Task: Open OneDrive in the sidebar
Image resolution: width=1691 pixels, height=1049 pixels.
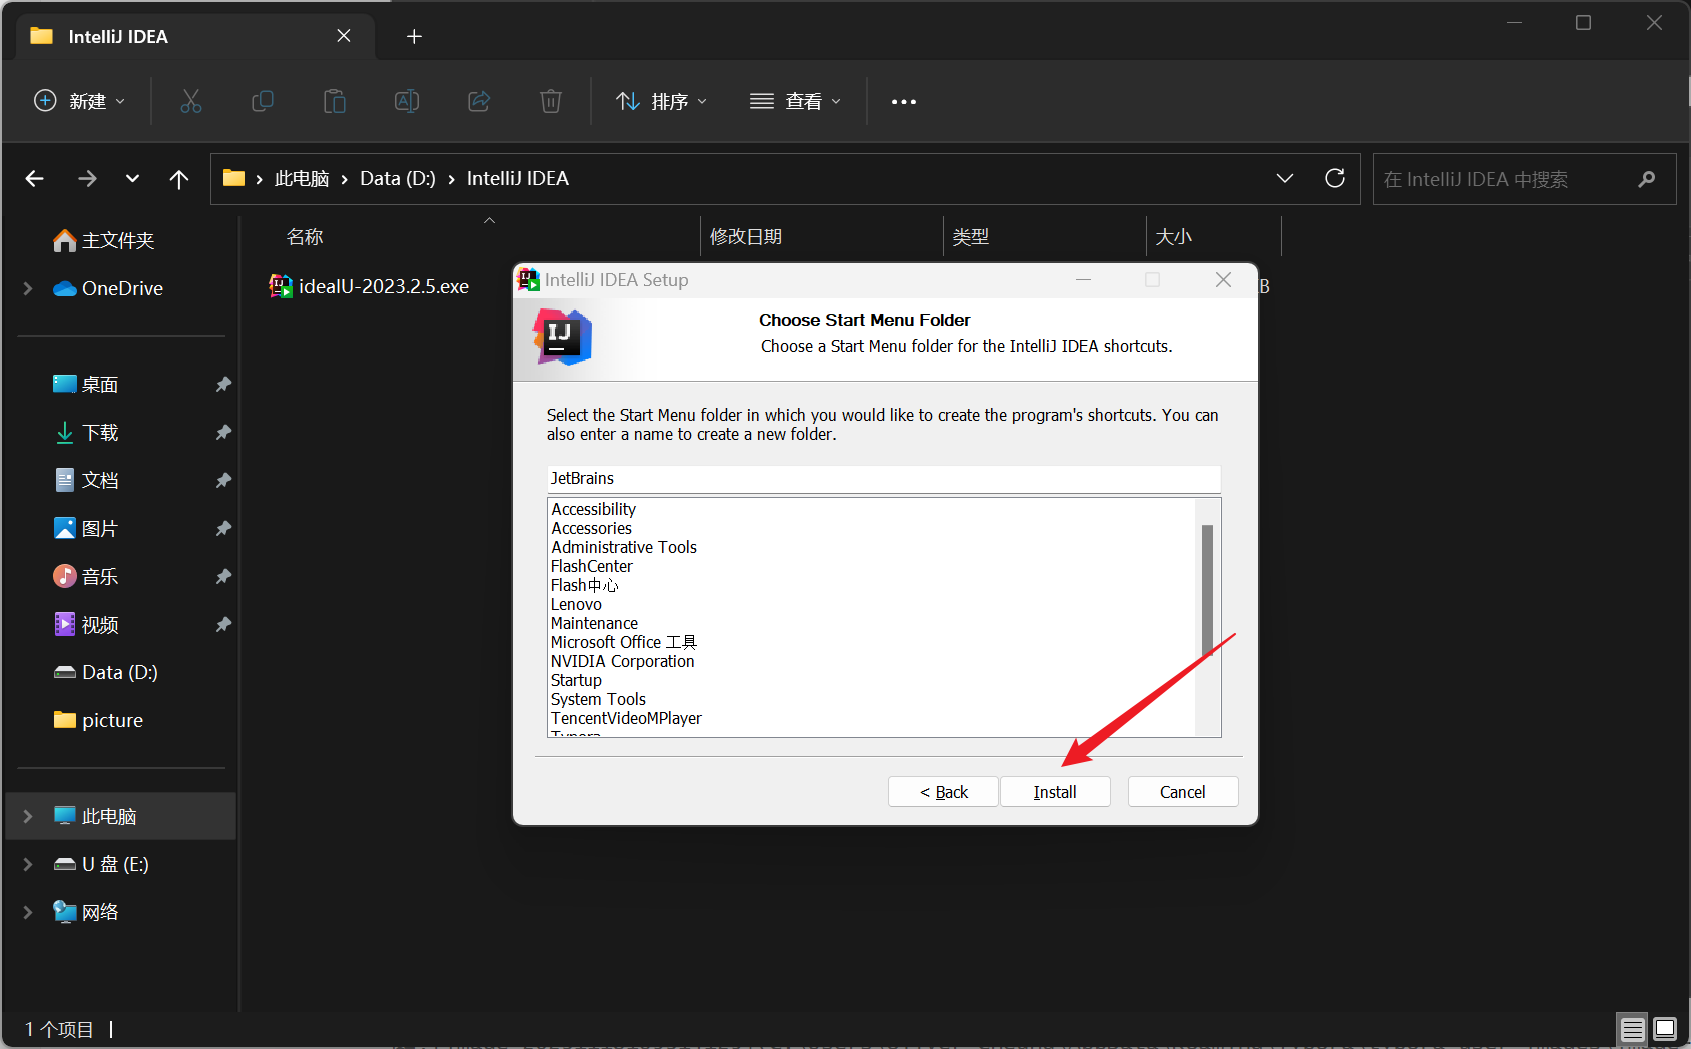Action: click(x=108, y=288)
